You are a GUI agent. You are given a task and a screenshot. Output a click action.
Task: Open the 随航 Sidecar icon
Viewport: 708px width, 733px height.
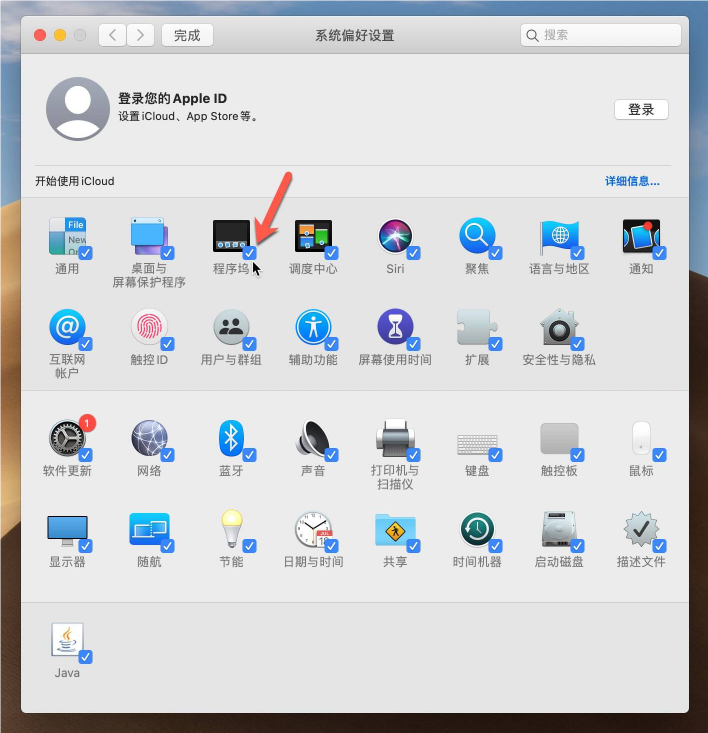click(x=149, y=529)
